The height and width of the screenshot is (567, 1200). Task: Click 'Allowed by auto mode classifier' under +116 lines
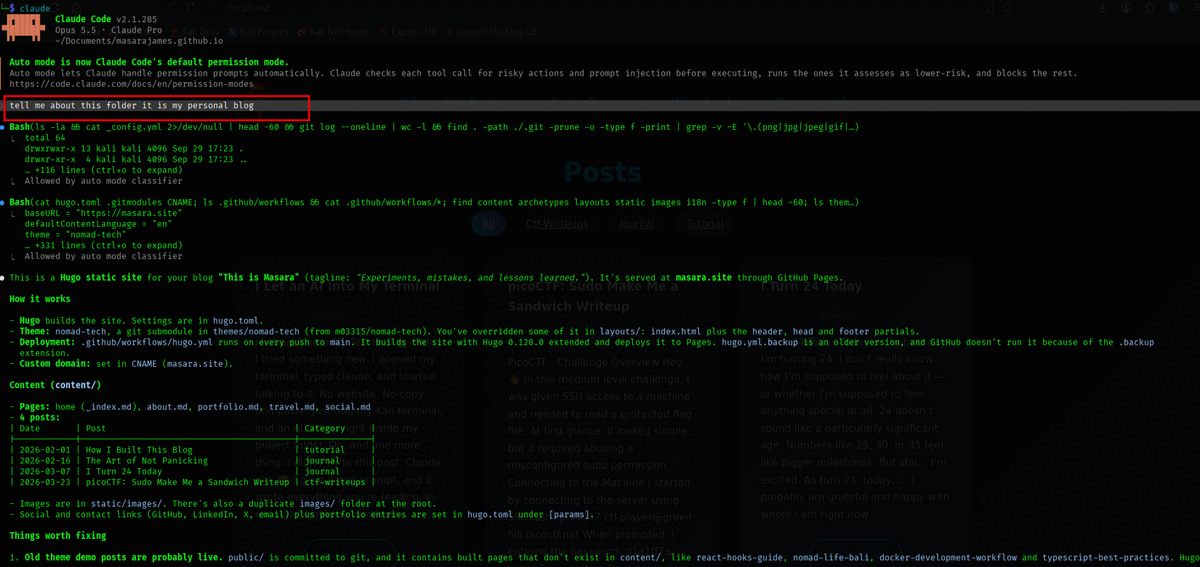103,181
